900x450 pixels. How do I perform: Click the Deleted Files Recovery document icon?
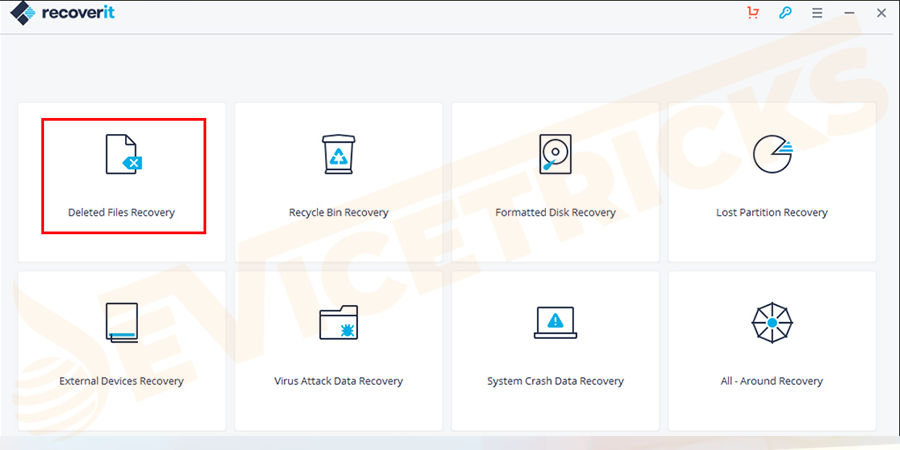[x=123, y=154]
